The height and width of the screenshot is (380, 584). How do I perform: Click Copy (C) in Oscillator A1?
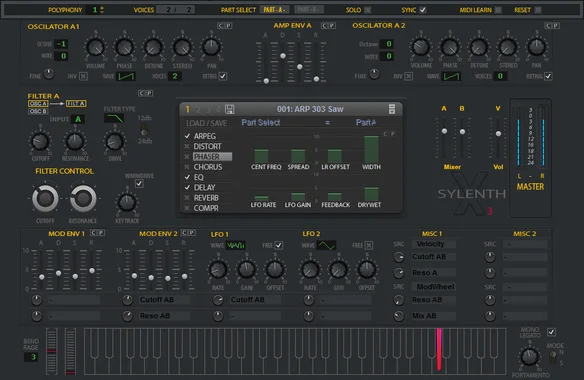coord(220,26)
